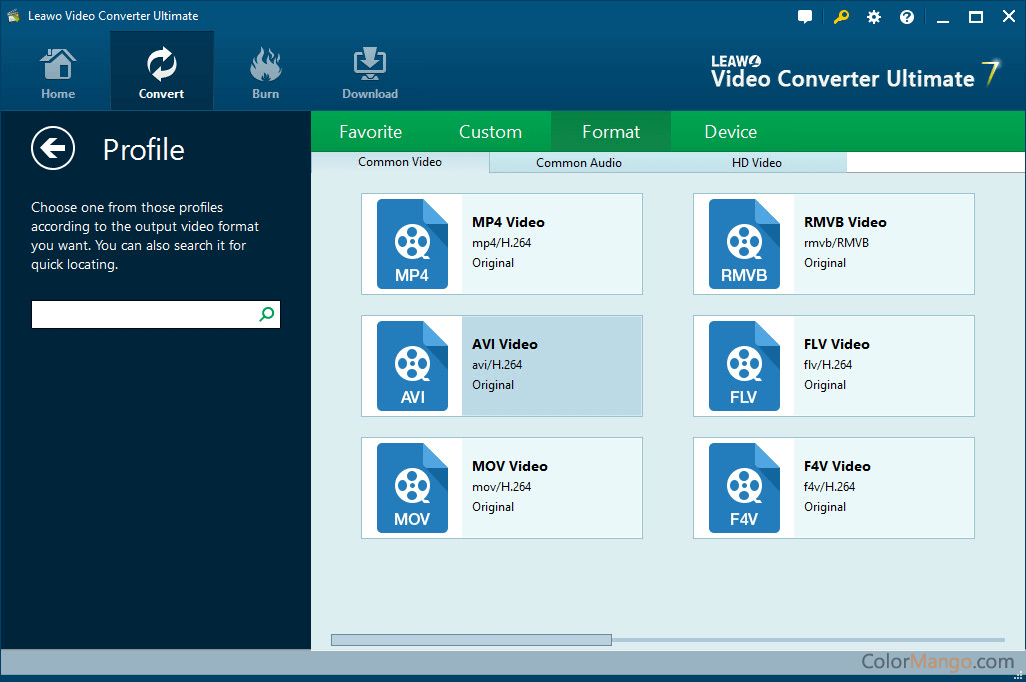1026x682 pixels.
Task: Open the help question mark icon
Action: click(x=907, y=17)
